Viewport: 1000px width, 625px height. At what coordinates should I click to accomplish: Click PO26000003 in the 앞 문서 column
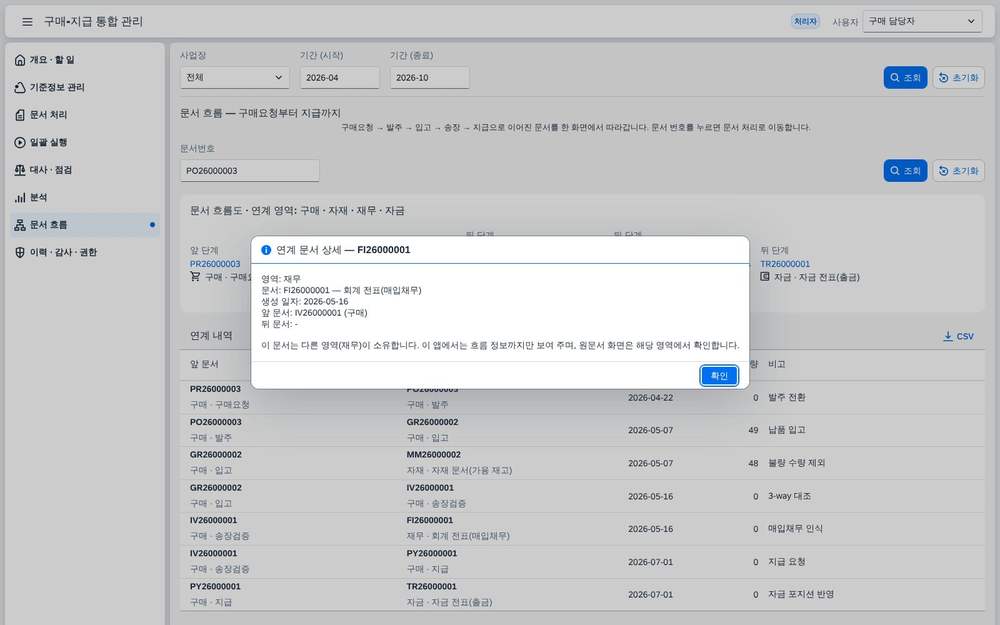coord(215,422)
